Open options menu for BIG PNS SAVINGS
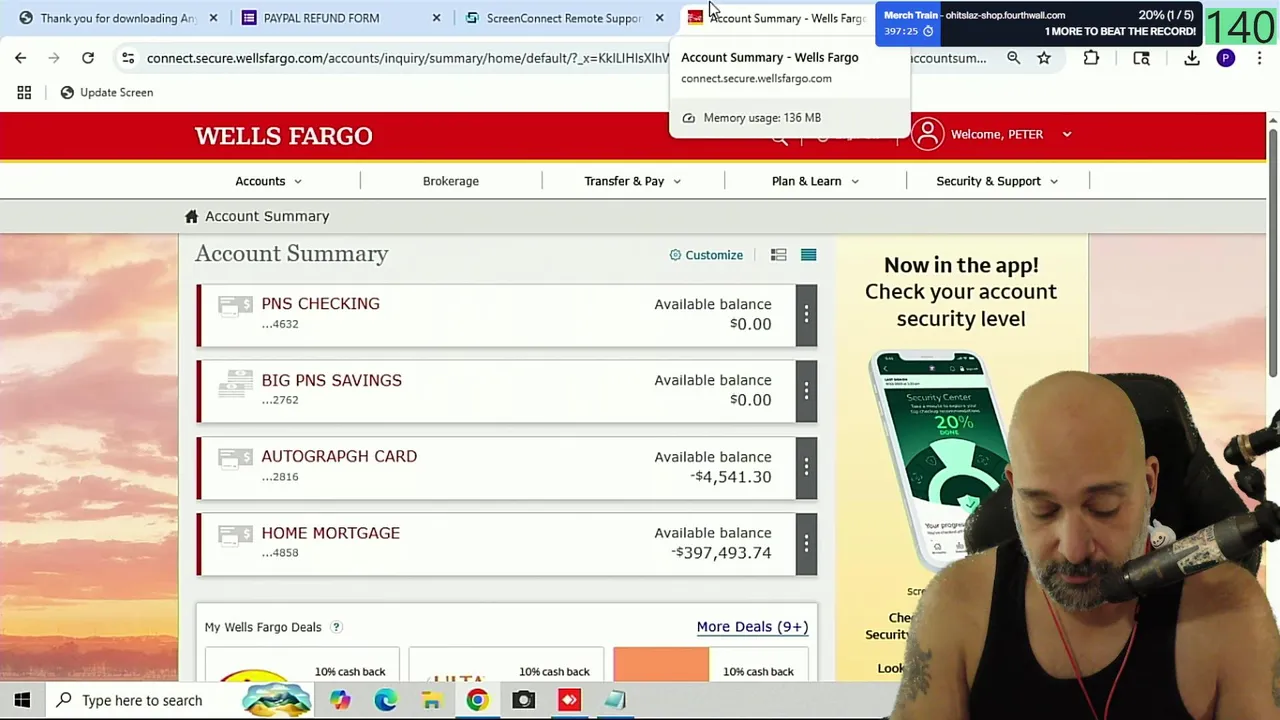Image resolution: width=1280 pixels, height=720 pixels. pyautogui.click(x=806, y=391)
